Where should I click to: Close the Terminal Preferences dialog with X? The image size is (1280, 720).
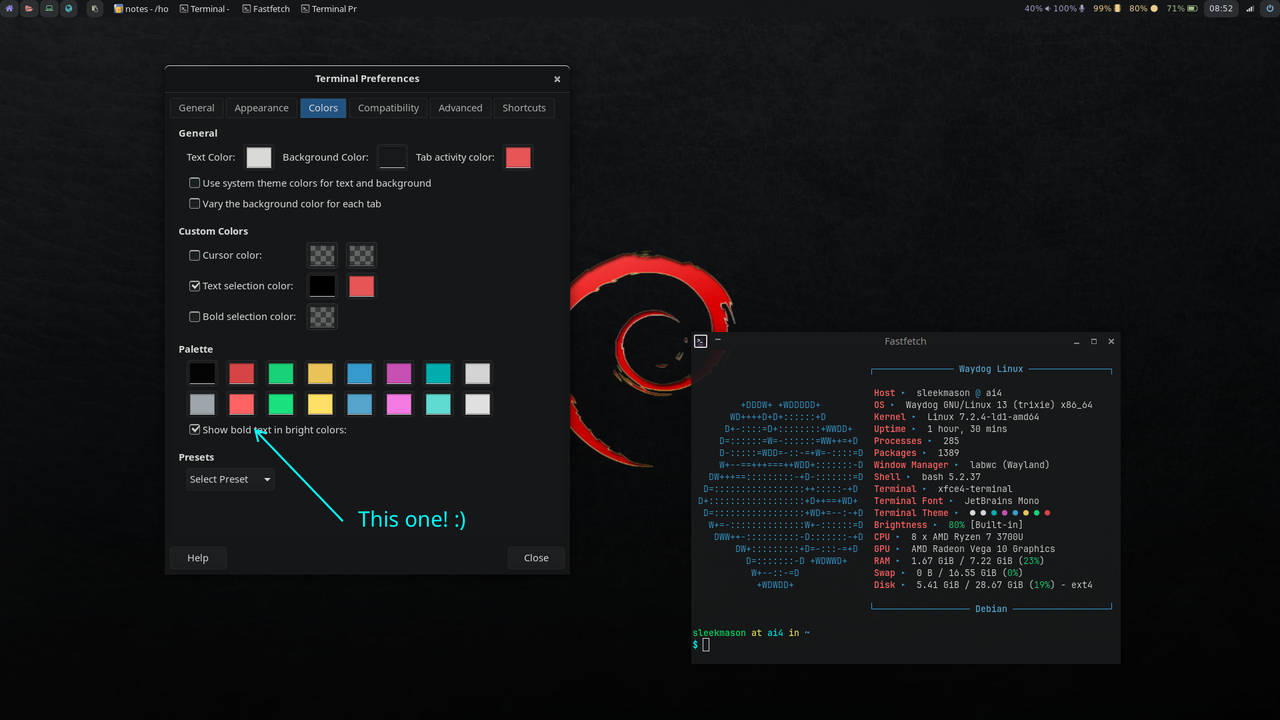557,79
